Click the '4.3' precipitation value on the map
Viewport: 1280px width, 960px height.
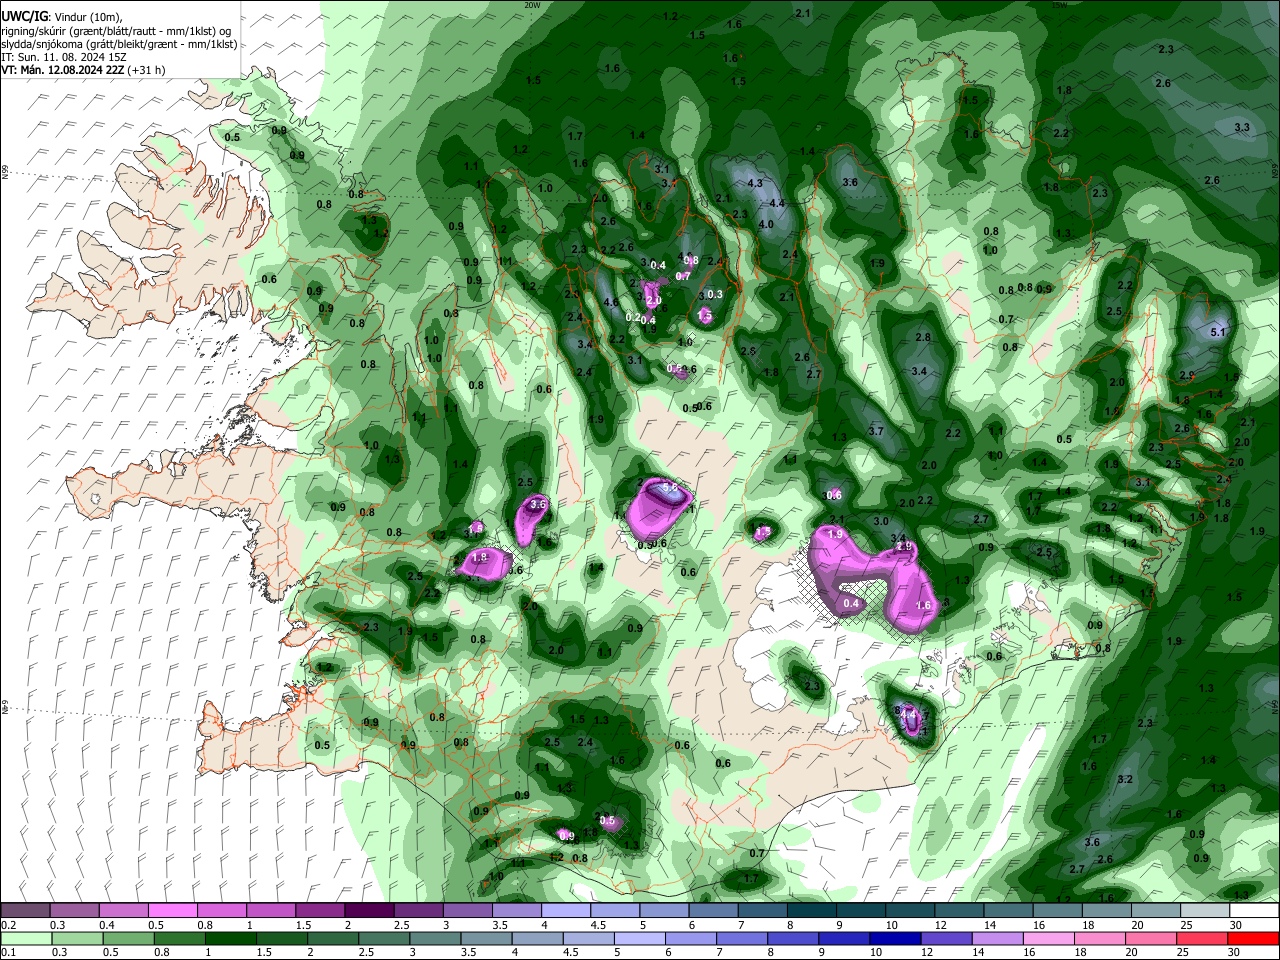tap(755, 183)
